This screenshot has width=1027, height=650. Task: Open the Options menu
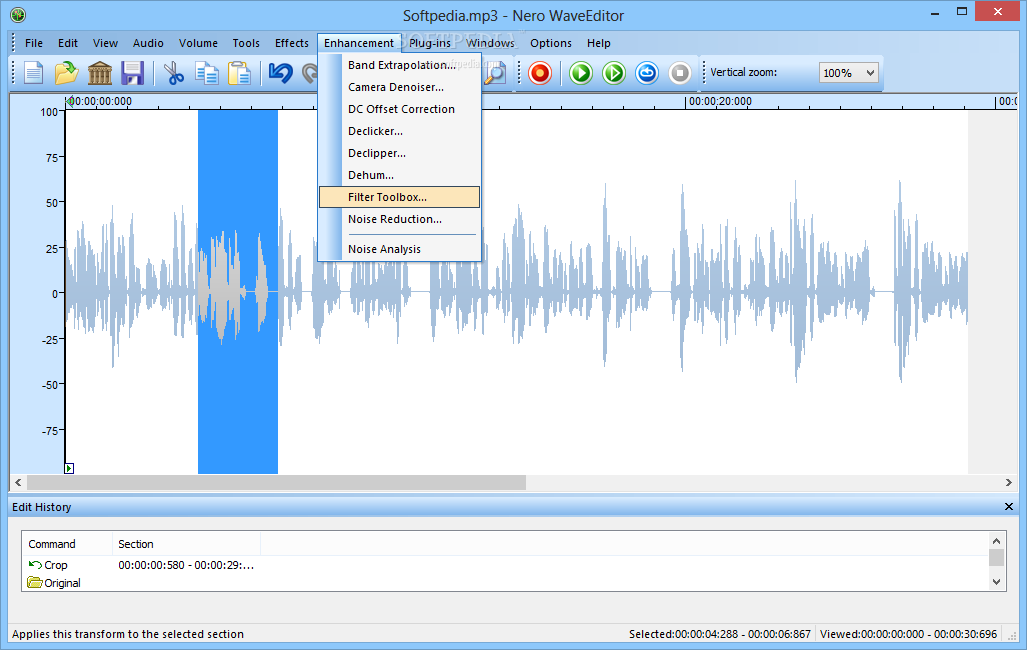click(550, 43)
